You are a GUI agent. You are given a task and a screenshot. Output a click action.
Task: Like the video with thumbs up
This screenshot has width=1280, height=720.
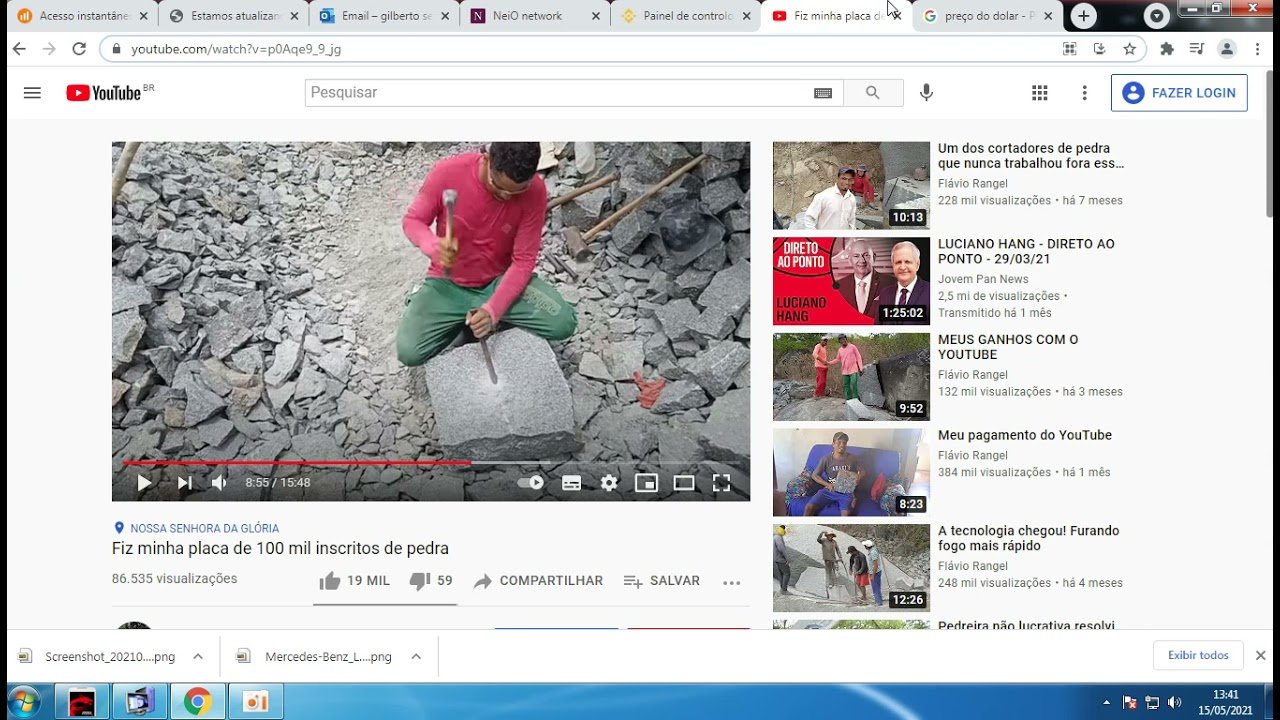[x=354, y=581]
